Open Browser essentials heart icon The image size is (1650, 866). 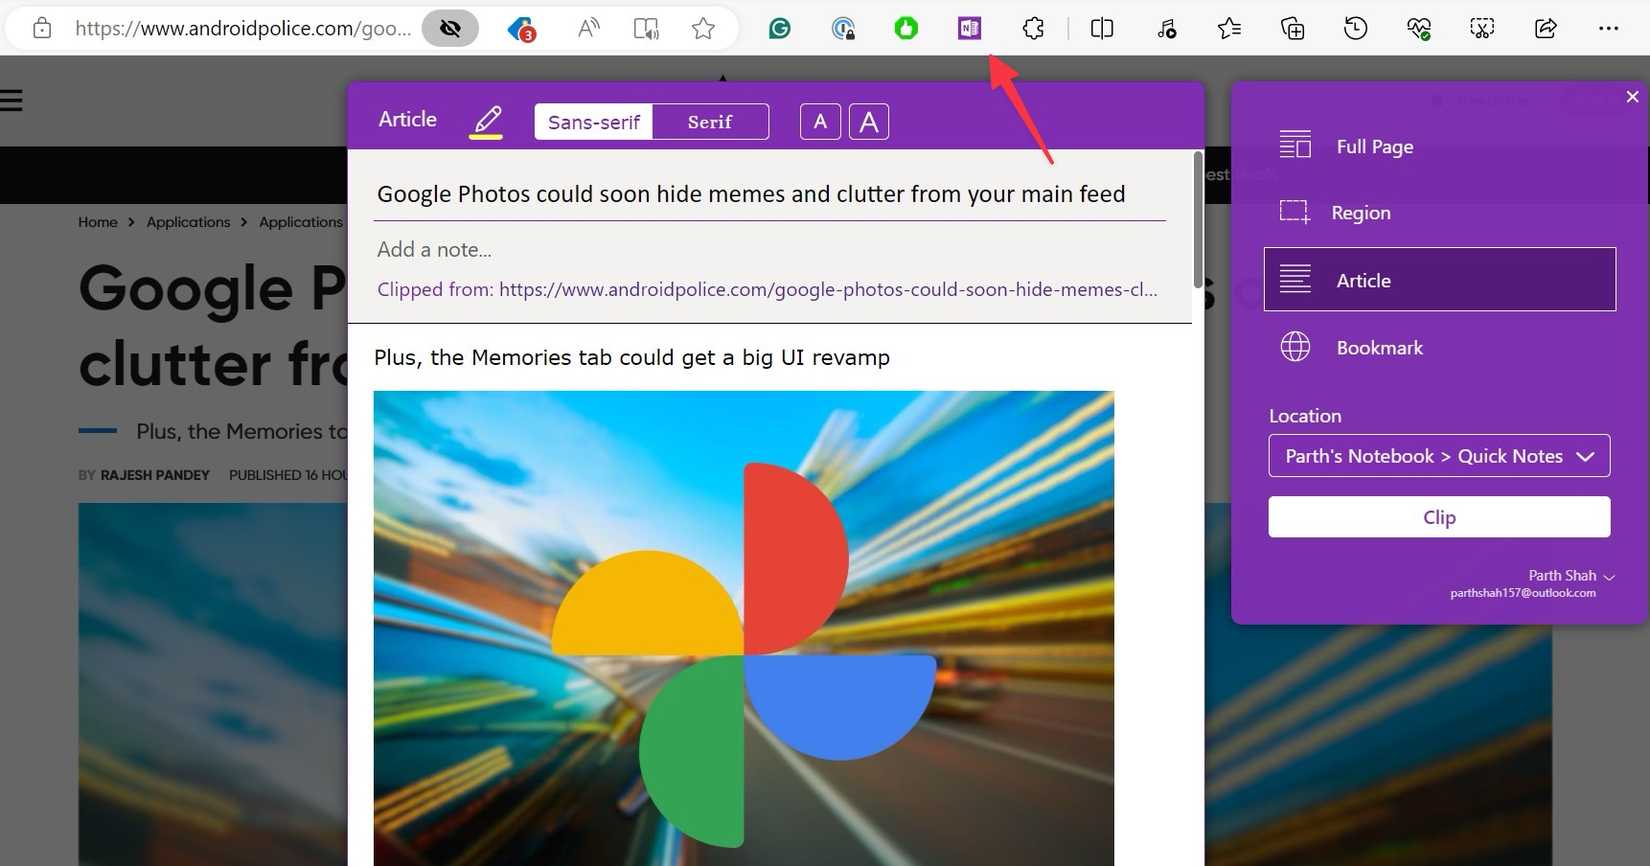coord(1418,29)
